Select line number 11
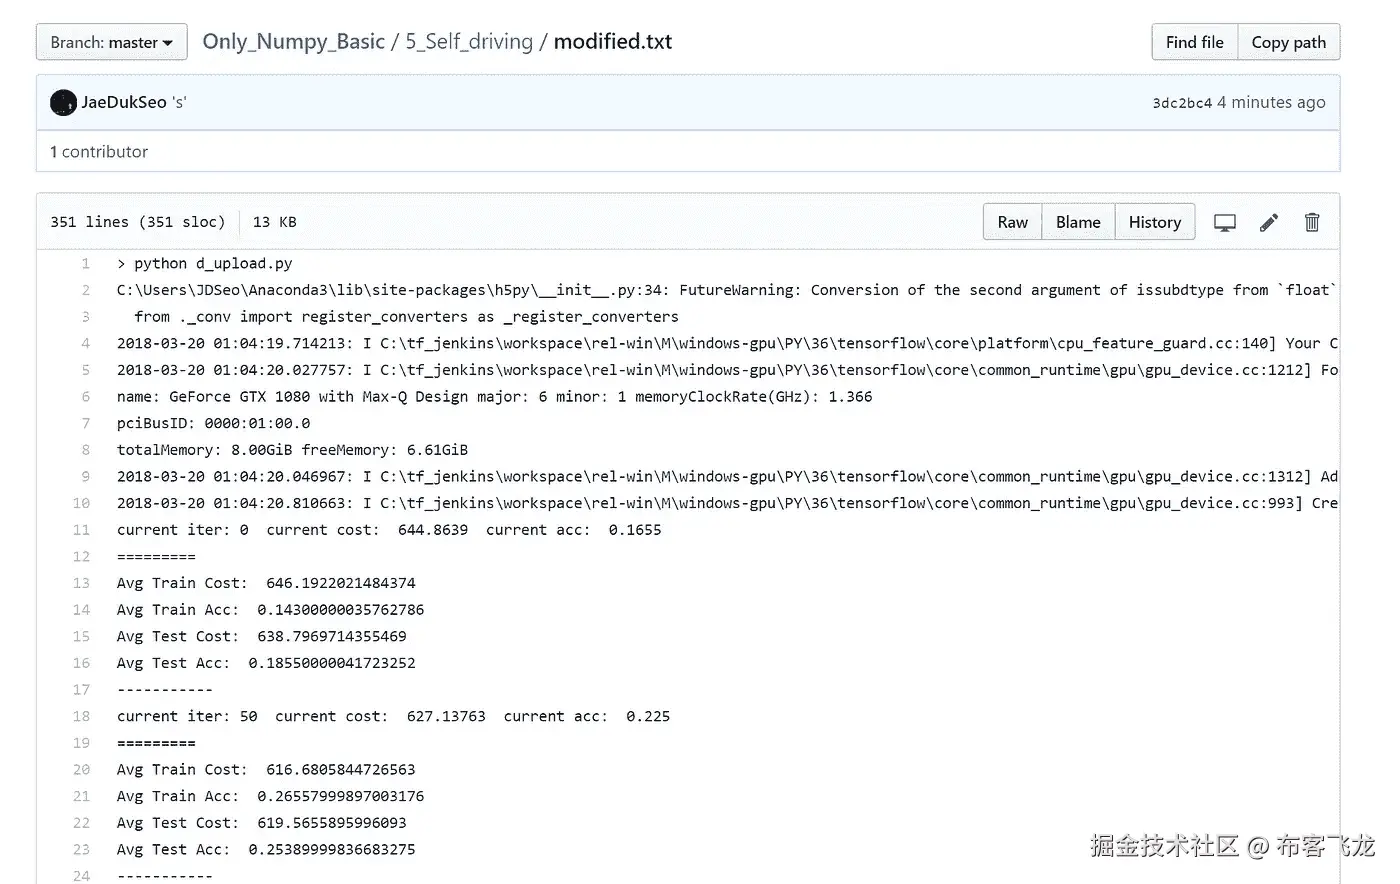Screen dimensions: 1400x884 click(x=81, y=530)
